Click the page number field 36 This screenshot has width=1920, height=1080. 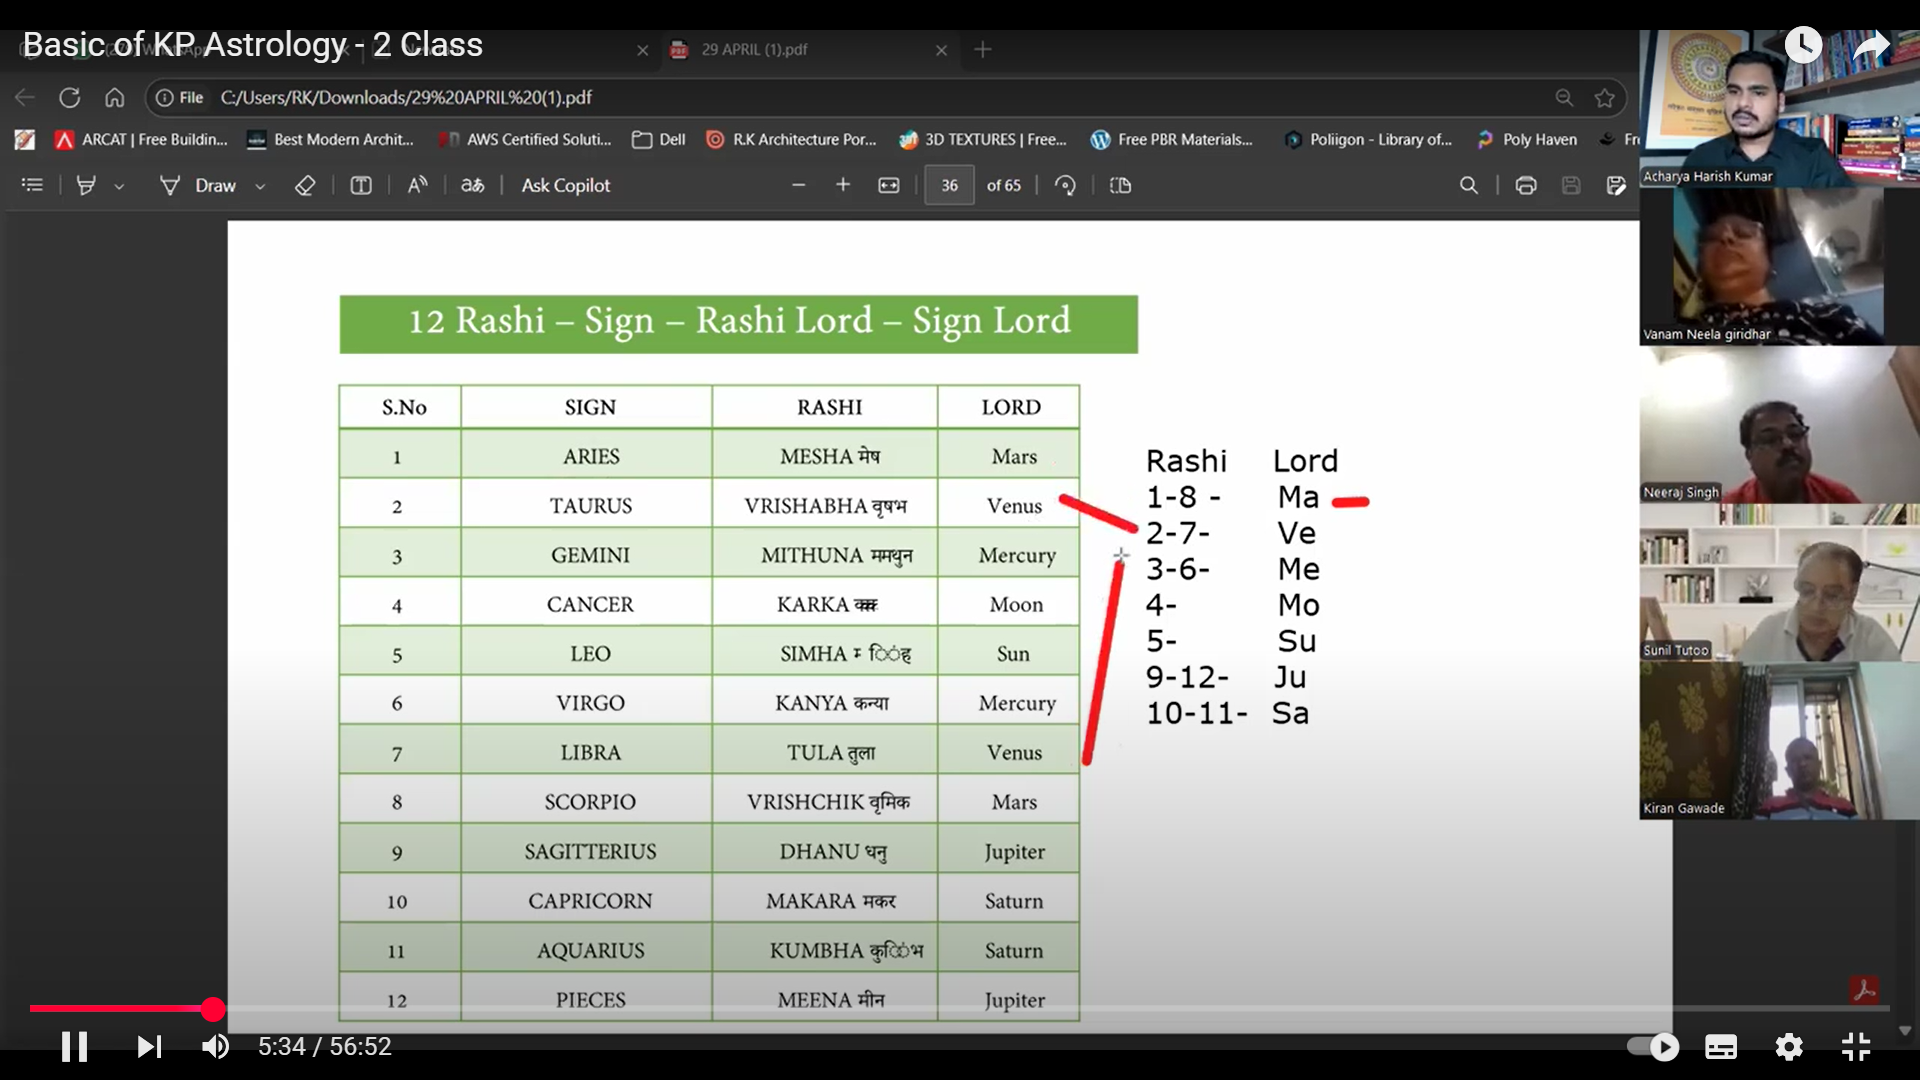[x=949, y=185]
